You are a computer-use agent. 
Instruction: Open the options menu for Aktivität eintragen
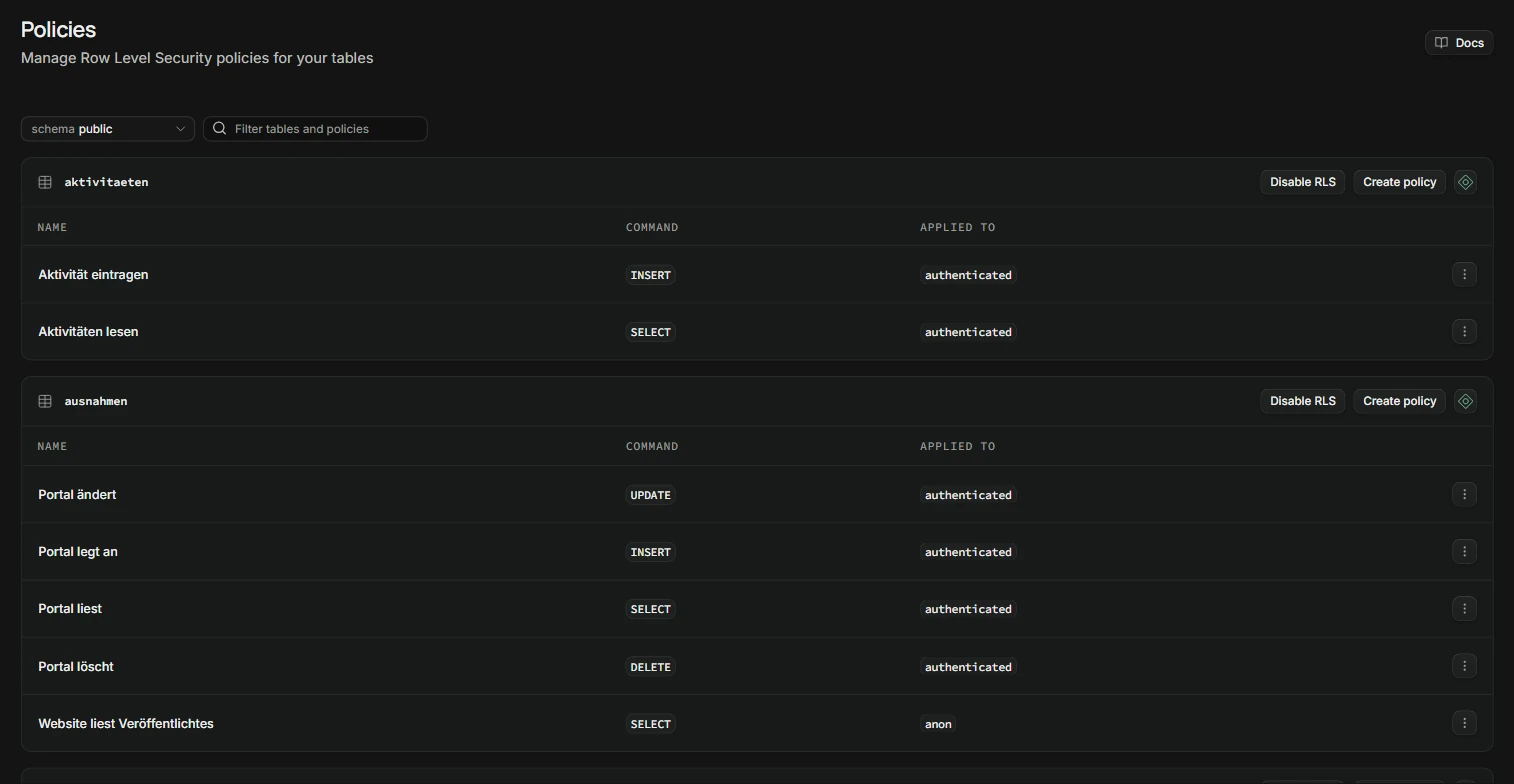point(1464,274)
